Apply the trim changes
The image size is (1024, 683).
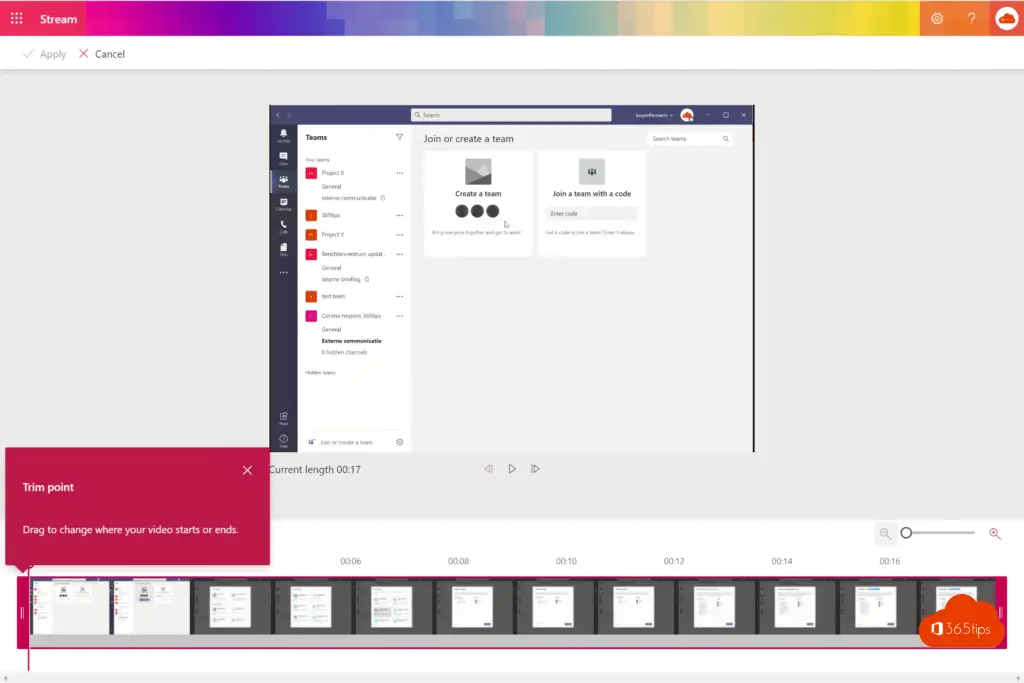[x=44, y=54]
